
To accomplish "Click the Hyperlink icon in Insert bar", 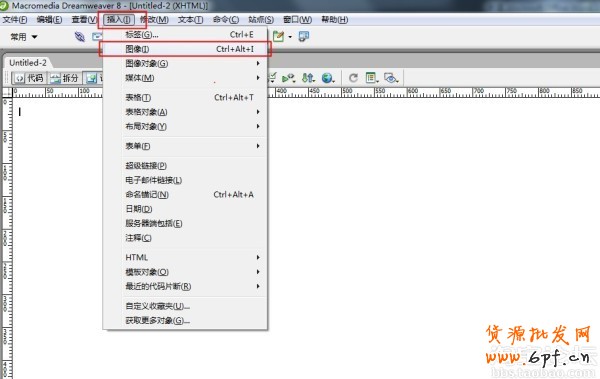I will [x=80, y=37].
